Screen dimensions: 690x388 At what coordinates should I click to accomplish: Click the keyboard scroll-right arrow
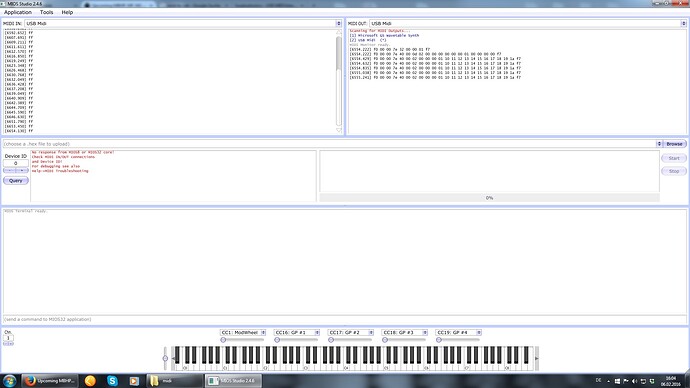point(536,358)
